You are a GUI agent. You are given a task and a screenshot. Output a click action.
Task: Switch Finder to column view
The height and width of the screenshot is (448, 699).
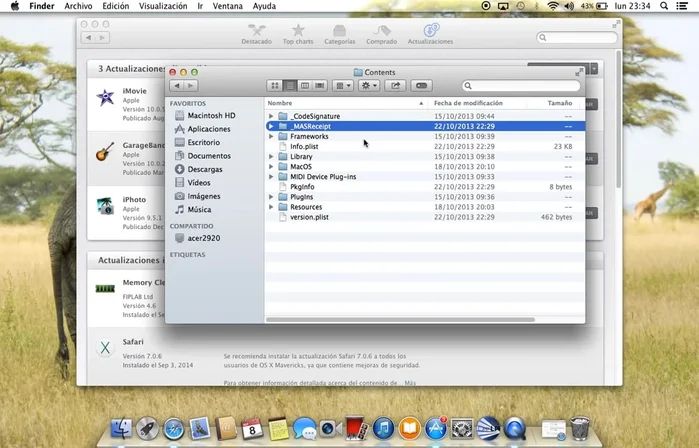tap(305, 86)
